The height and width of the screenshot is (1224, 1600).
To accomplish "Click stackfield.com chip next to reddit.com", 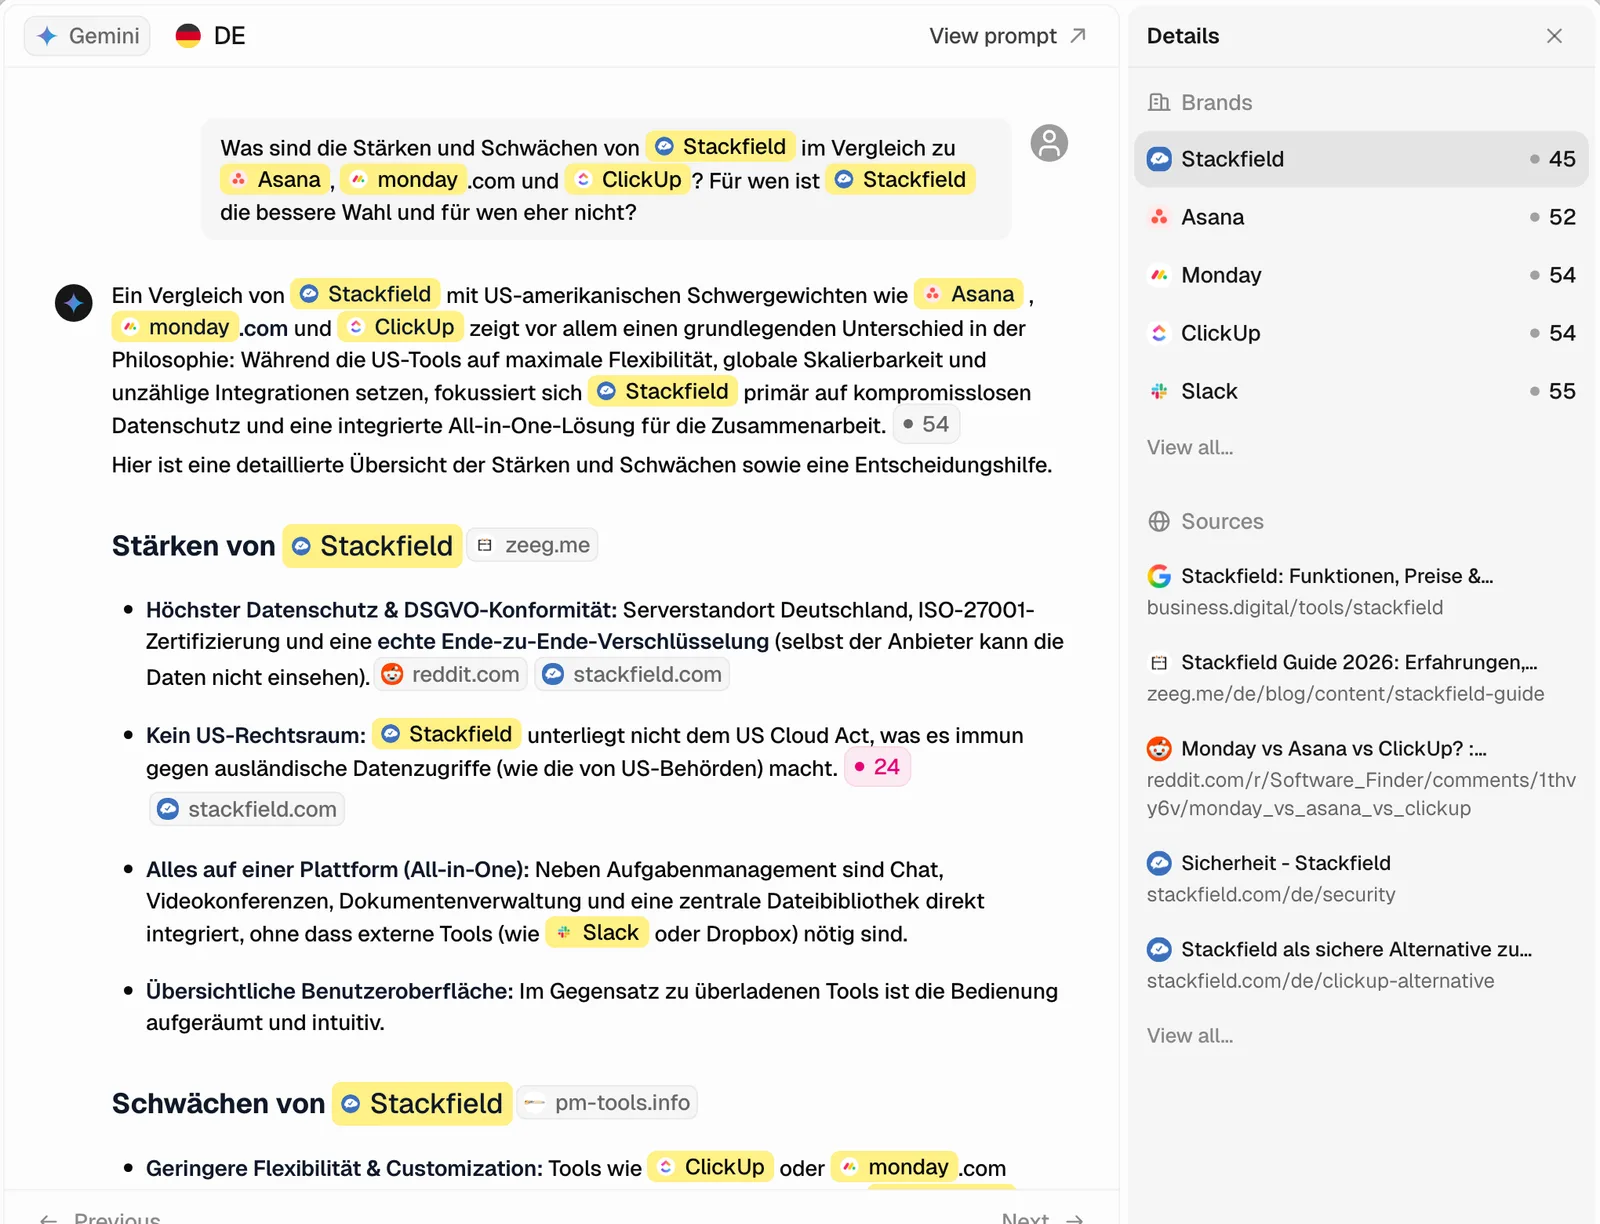I will pyautogui.click(x=632, y=675).
